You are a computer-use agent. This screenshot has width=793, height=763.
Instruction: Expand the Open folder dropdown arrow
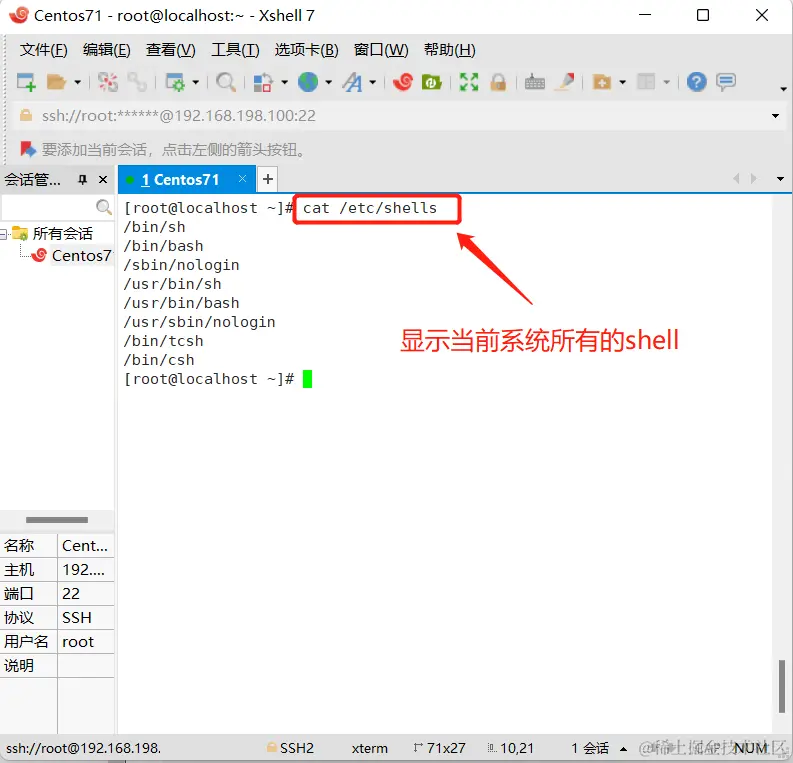point(77,82)
